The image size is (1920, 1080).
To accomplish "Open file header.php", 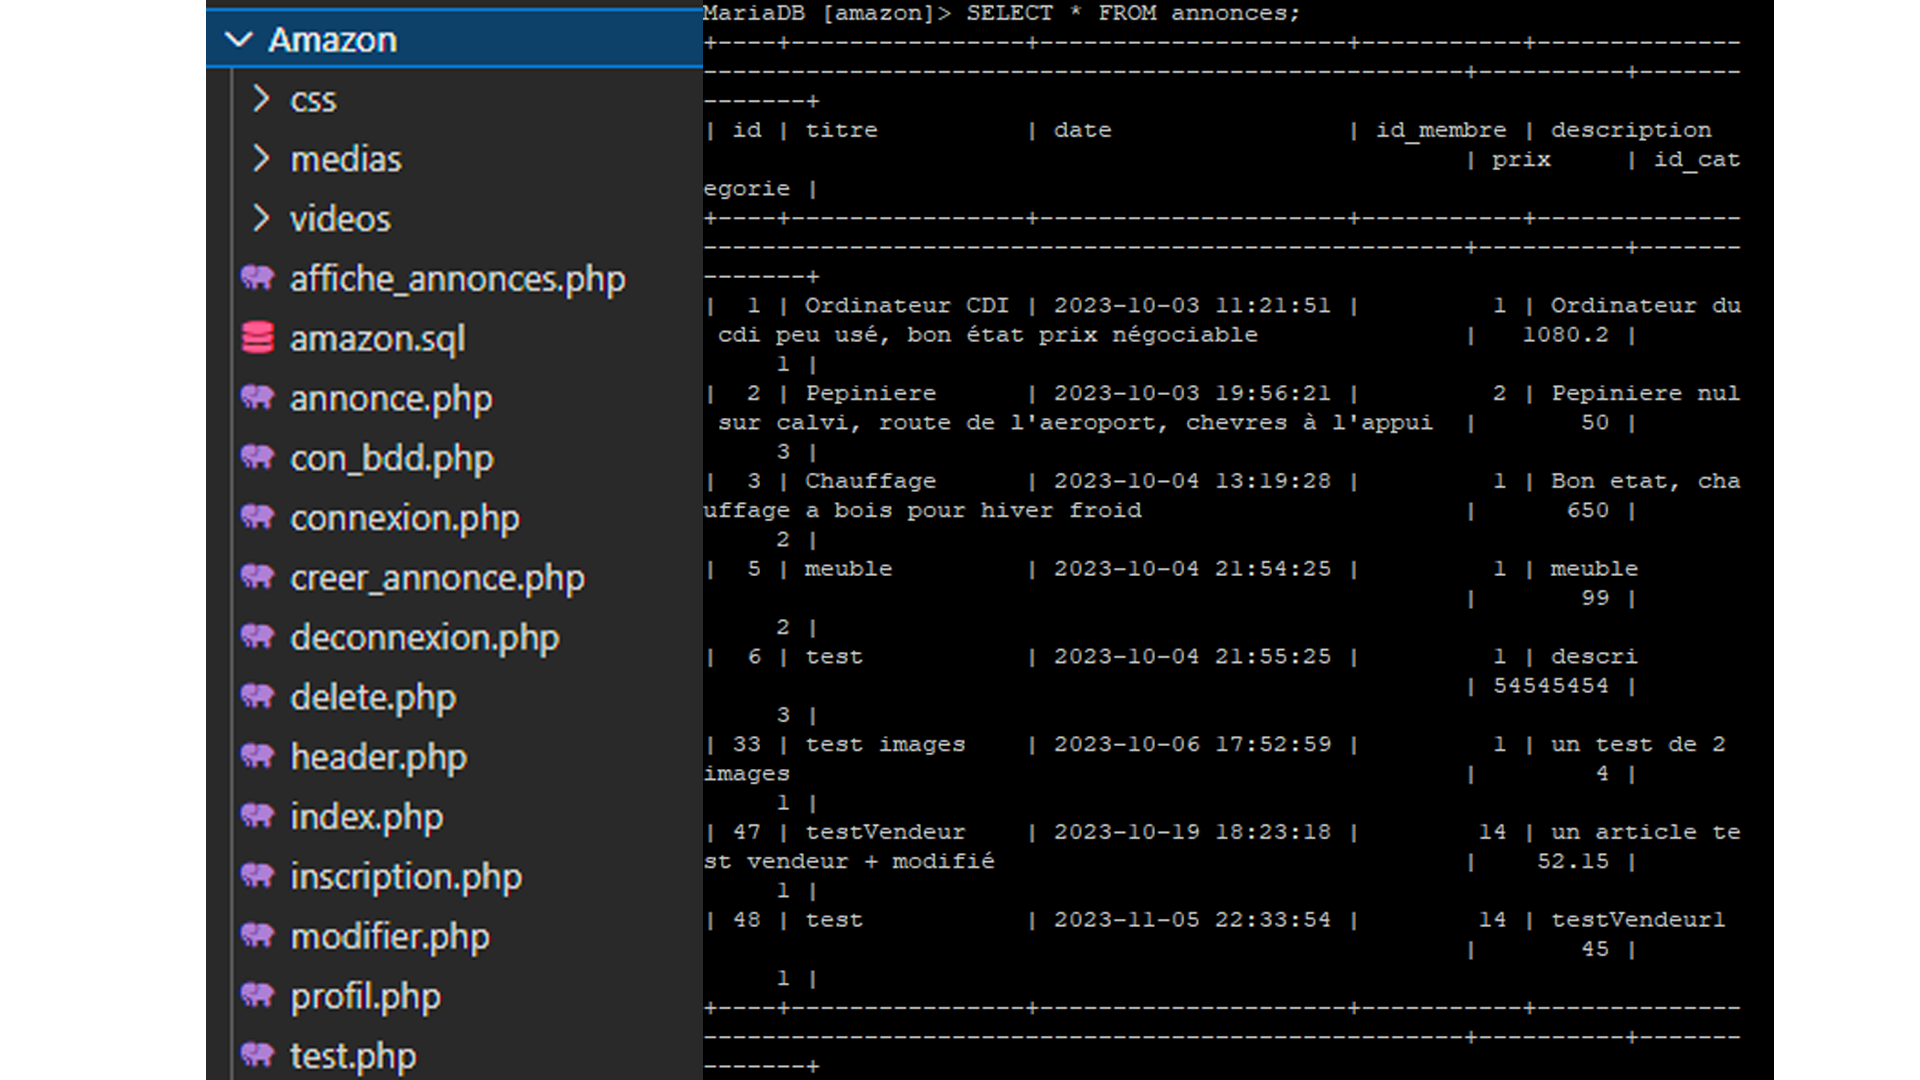I will coord(378,757).
